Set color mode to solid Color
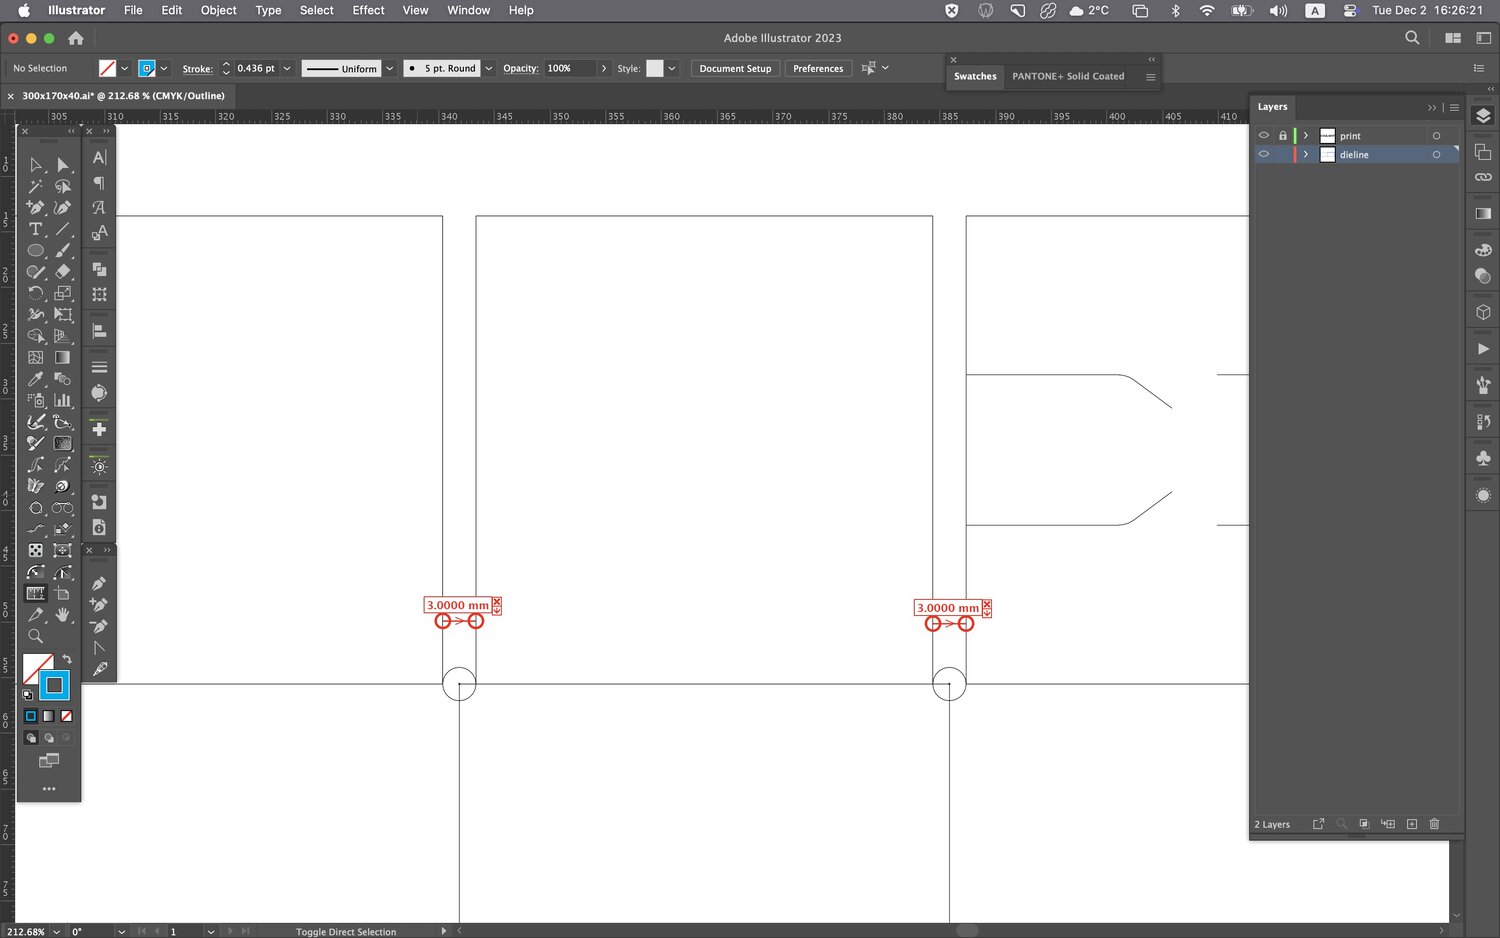 [x=31, y=716]
